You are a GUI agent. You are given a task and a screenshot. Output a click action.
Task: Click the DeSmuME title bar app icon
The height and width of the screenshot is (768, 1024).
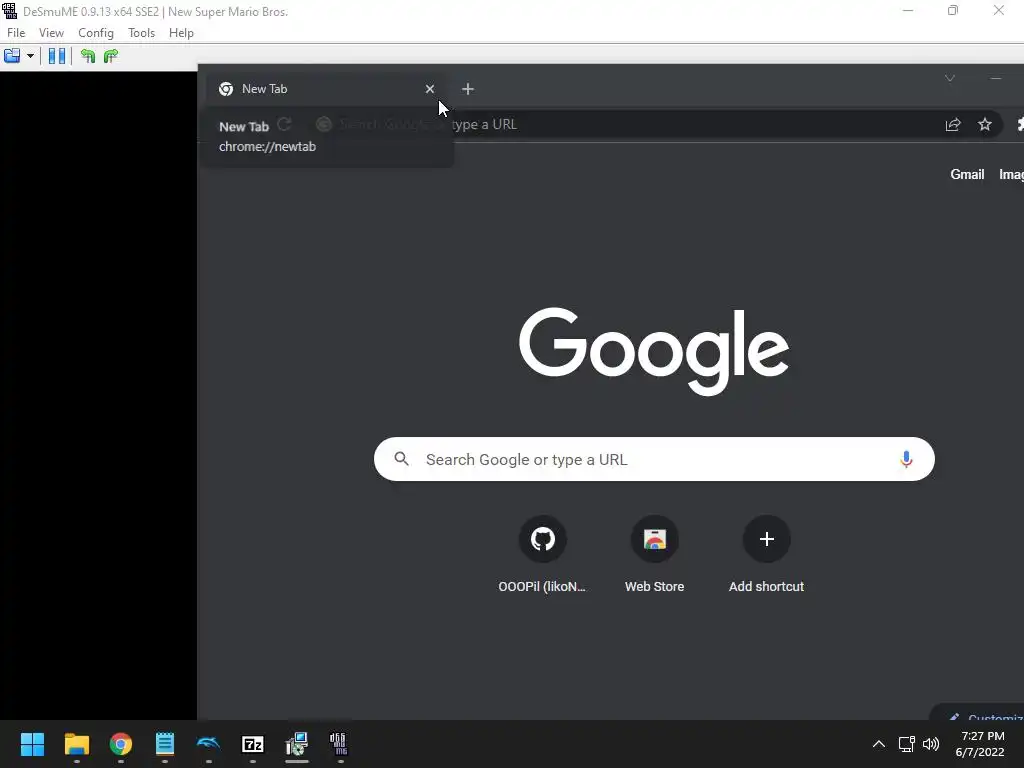pos(9,11)
